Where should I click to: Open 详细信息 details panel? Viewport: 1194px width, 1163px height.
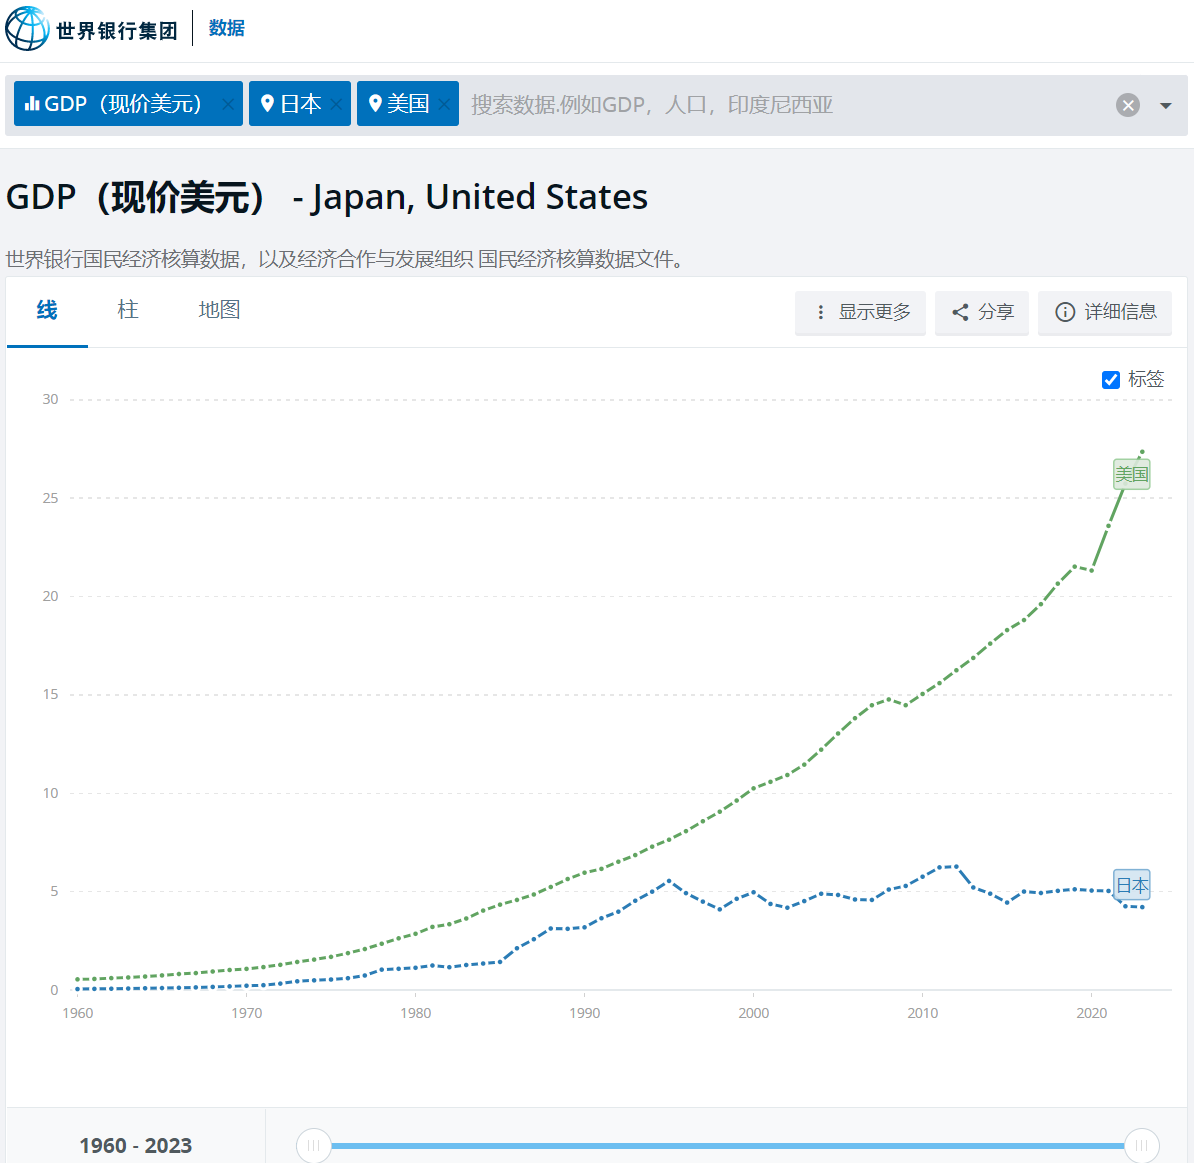pyautogui.click(x=1105, y=312)
